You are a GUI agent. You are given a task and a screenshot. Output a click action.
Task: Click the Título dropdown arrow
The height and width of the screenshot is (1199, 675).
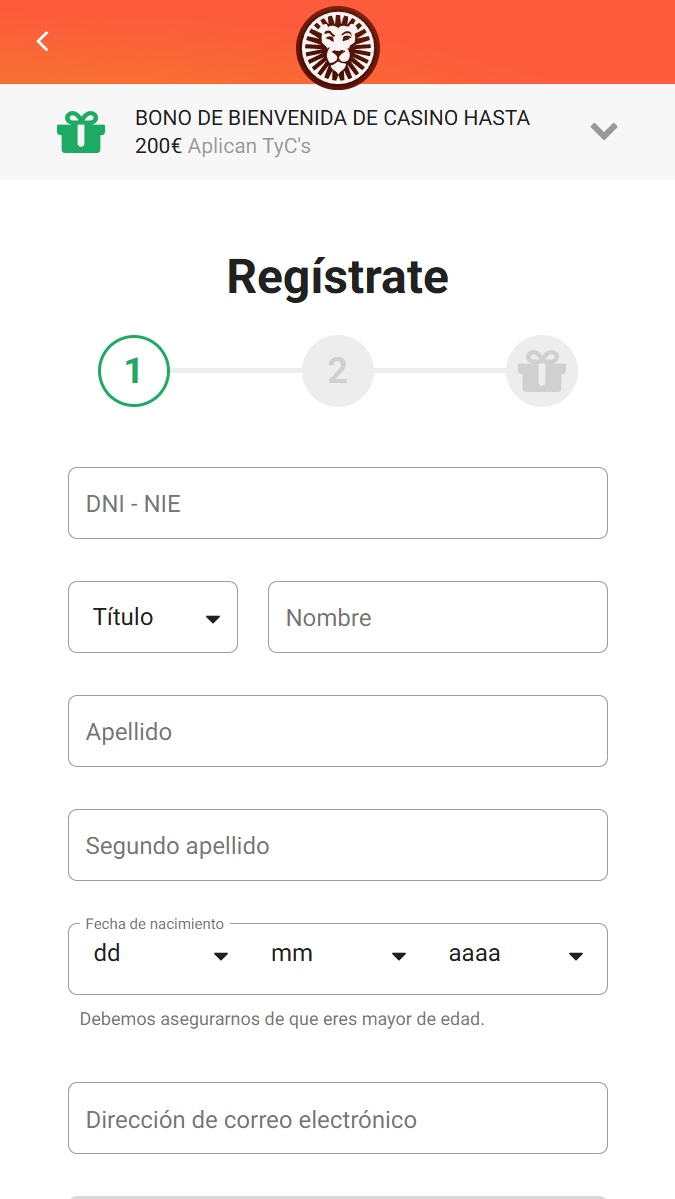[213, 619]
